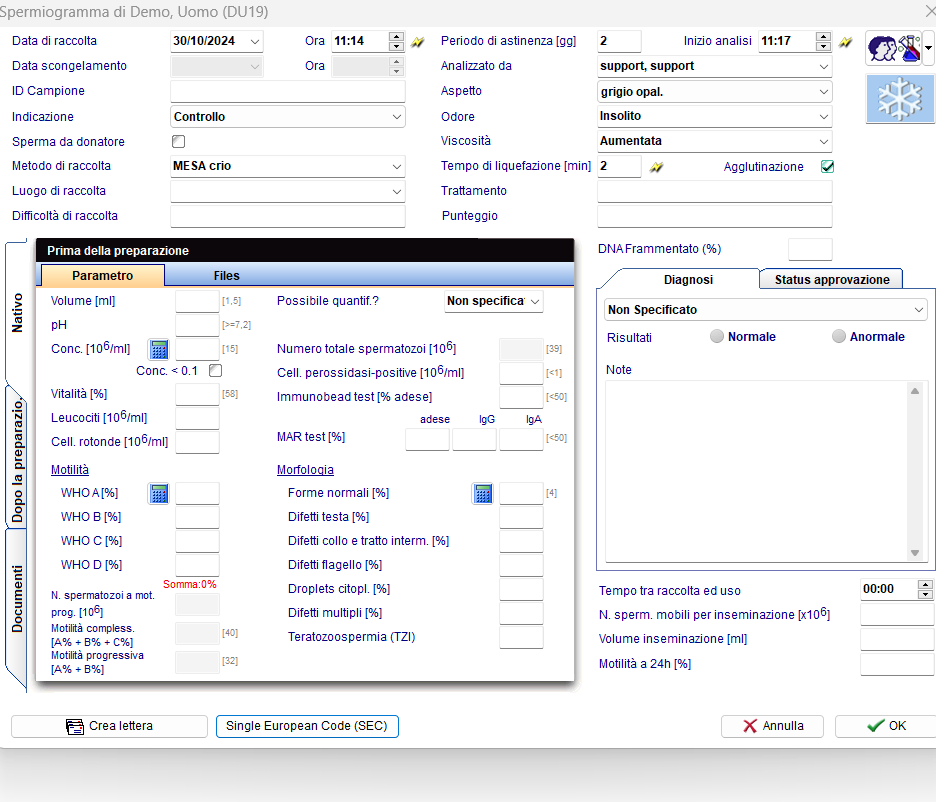
Task: Select the Anormale result radio button
Action: tap(839, 337)
